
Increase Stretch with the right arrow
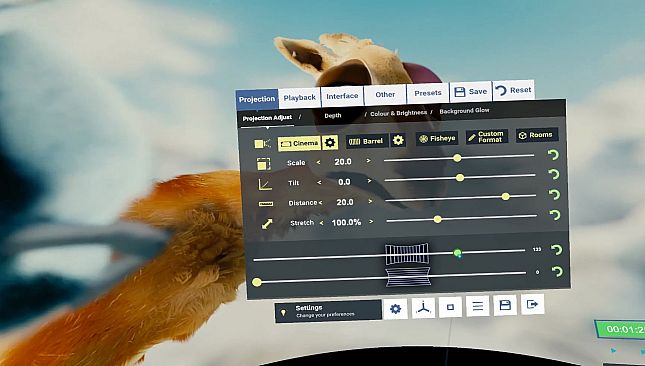tap(371, 221)
